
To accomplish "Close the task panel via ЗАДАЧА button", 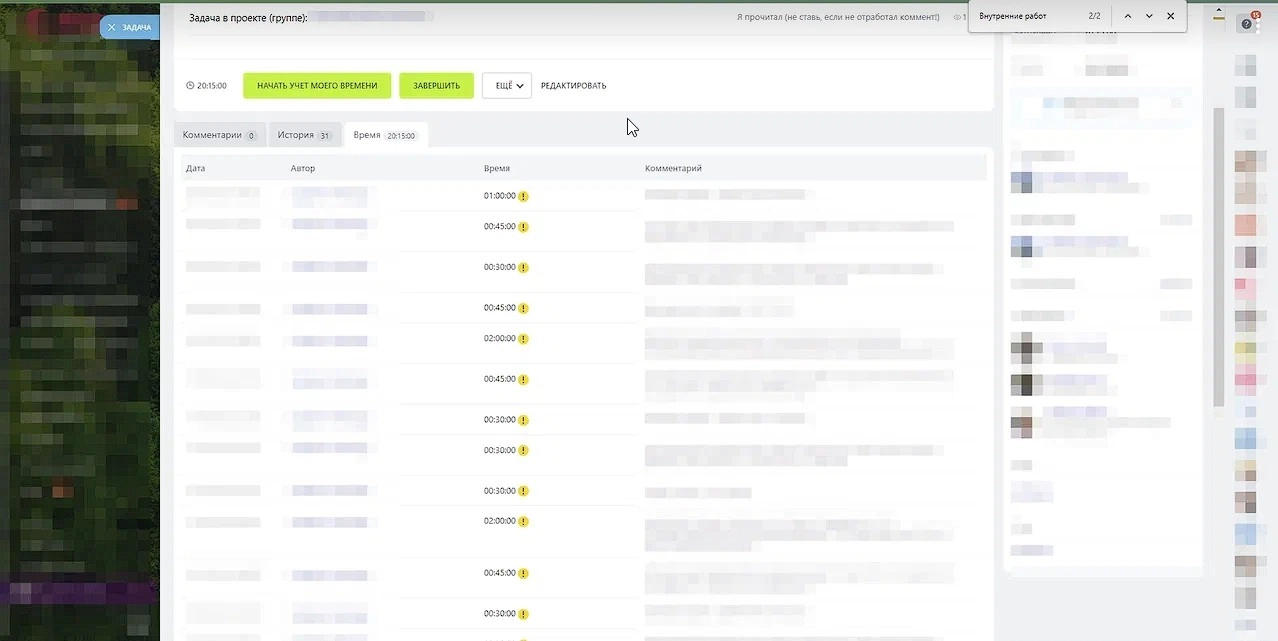I will (x=130, y=27).
